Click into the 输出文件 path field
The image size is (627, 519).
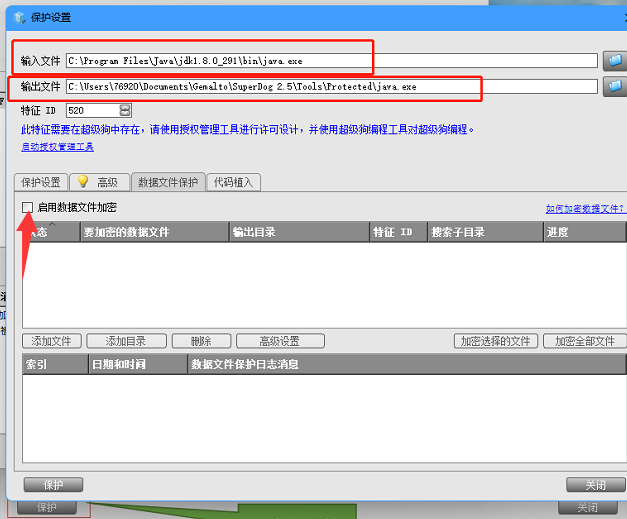pos(332,86)
